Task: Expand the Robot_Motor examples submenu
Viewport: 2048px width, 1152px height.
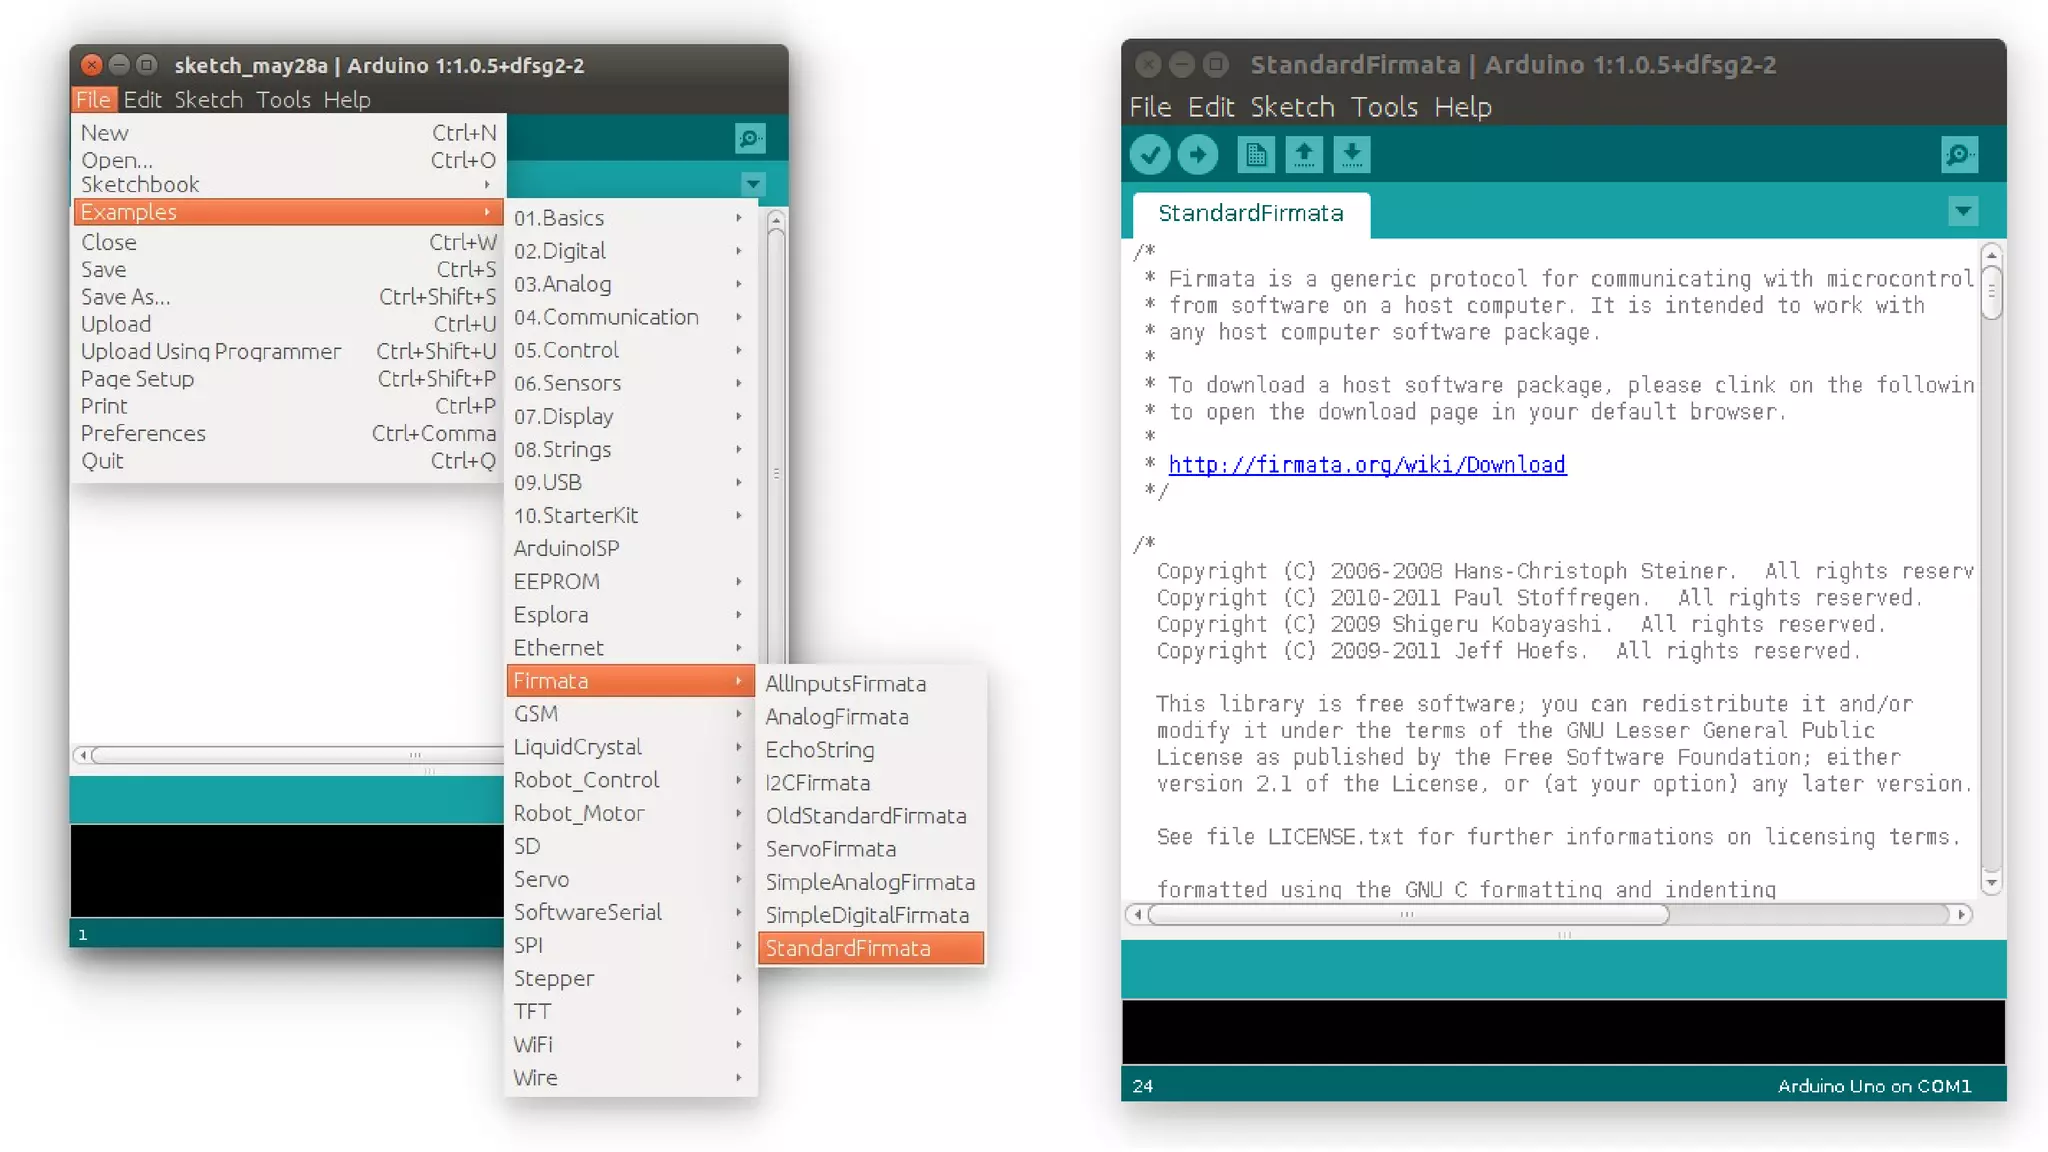Action: [x=631, y=812]
